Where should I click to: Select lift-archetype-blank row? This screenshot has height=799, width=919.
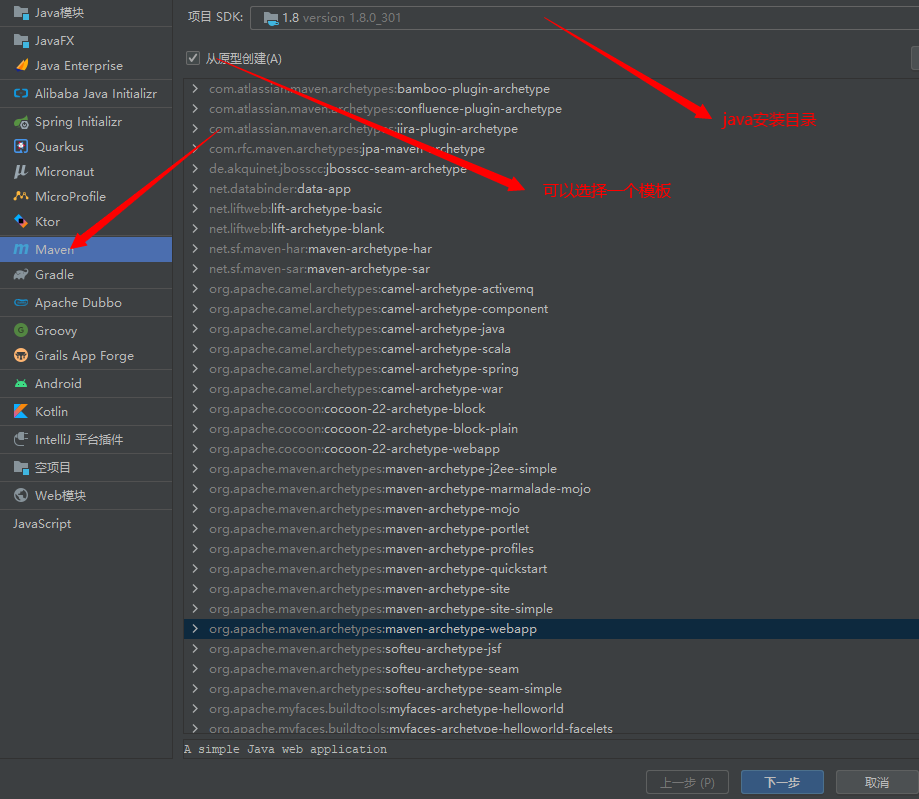click(551, 229)
